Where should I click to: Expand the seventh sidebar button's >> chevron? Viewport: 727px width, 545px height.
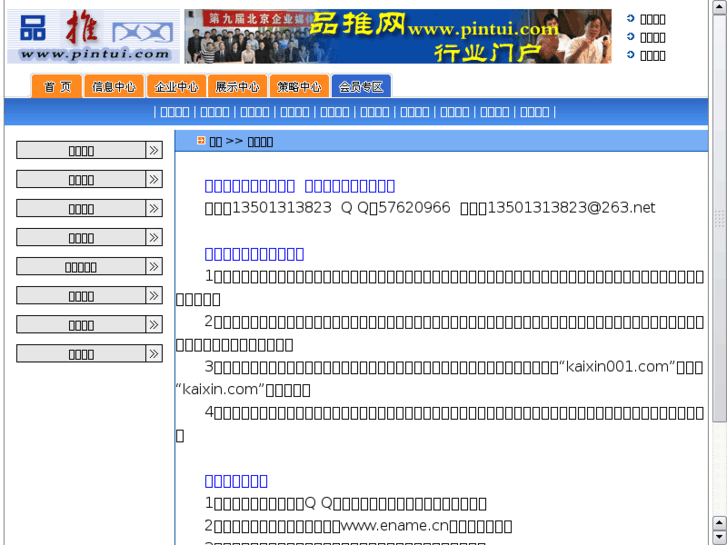click(154, 324)
